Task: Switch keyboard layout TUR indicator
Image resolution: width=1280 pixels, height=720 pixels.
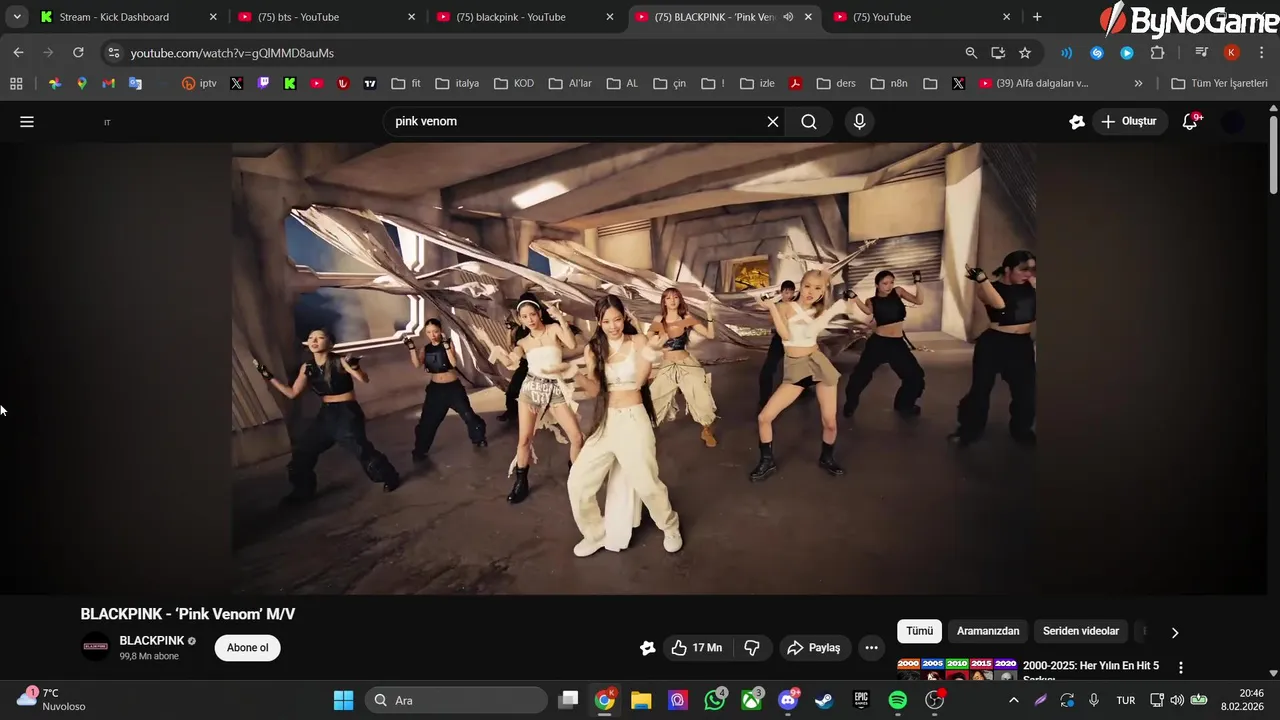Action: pos(1125,700)
